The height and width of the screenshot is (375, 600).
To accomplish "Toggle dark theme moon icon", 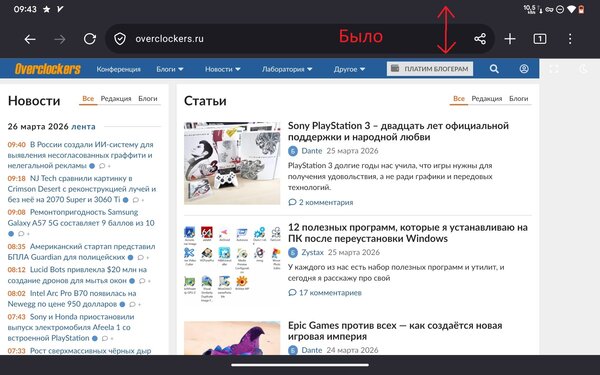I will (x=583, y=69).
